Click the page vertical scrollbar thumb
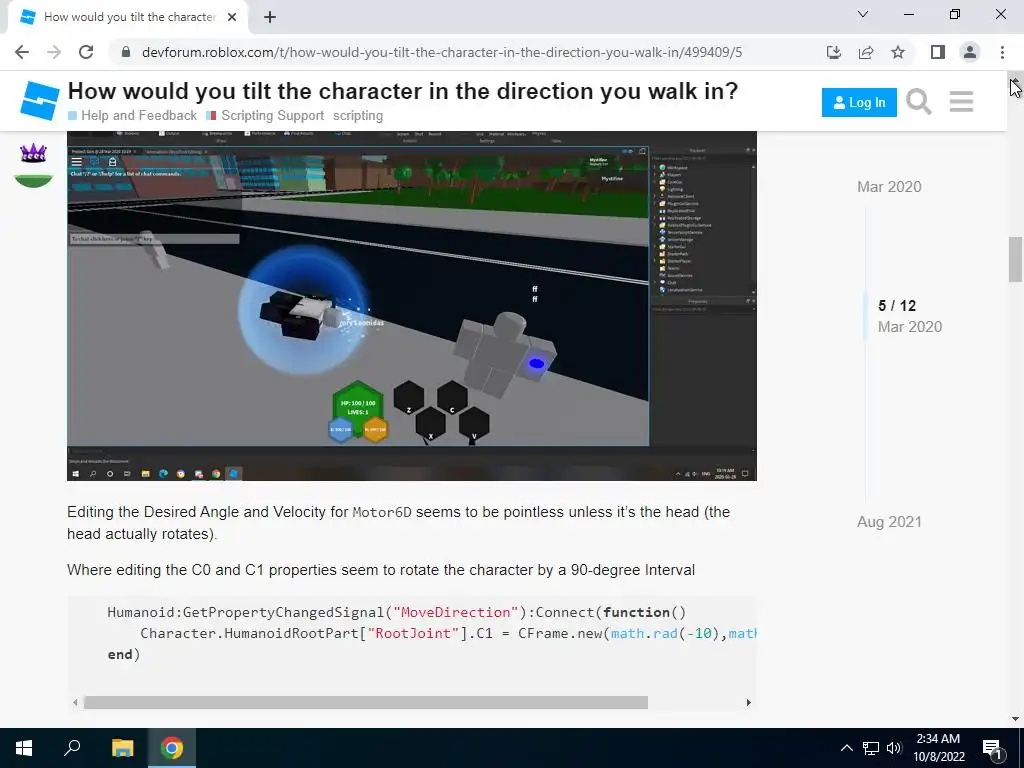The height and width of the screenshot is (768, 1024). coord(1015,260)
